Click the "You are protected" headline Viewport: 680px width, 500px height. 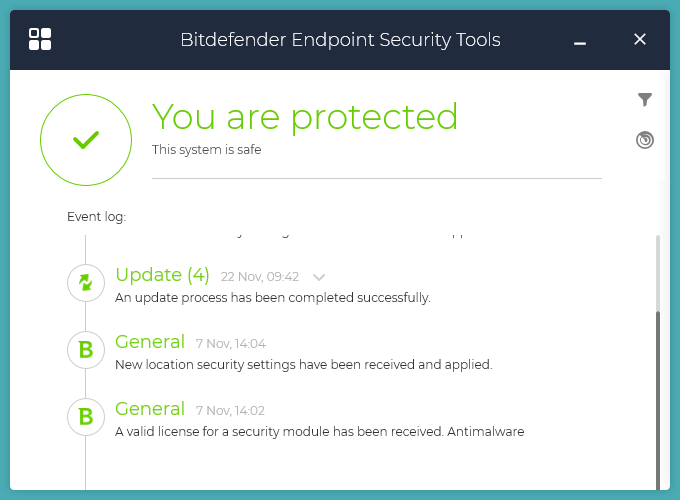pyautogui.click(x=305, y=117)
